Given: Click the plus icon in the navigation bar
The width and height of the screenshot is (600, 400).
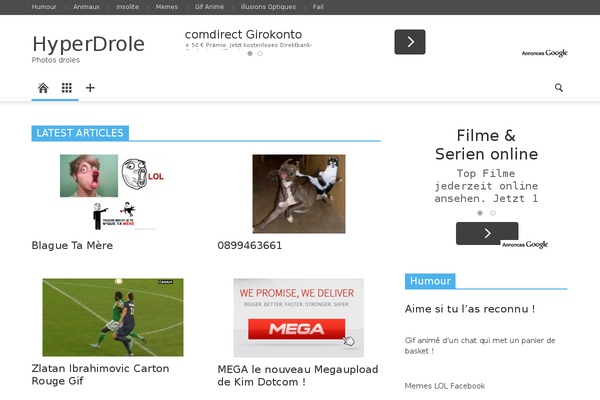Looking at the screenshot, I should click(x=90, y=88).
